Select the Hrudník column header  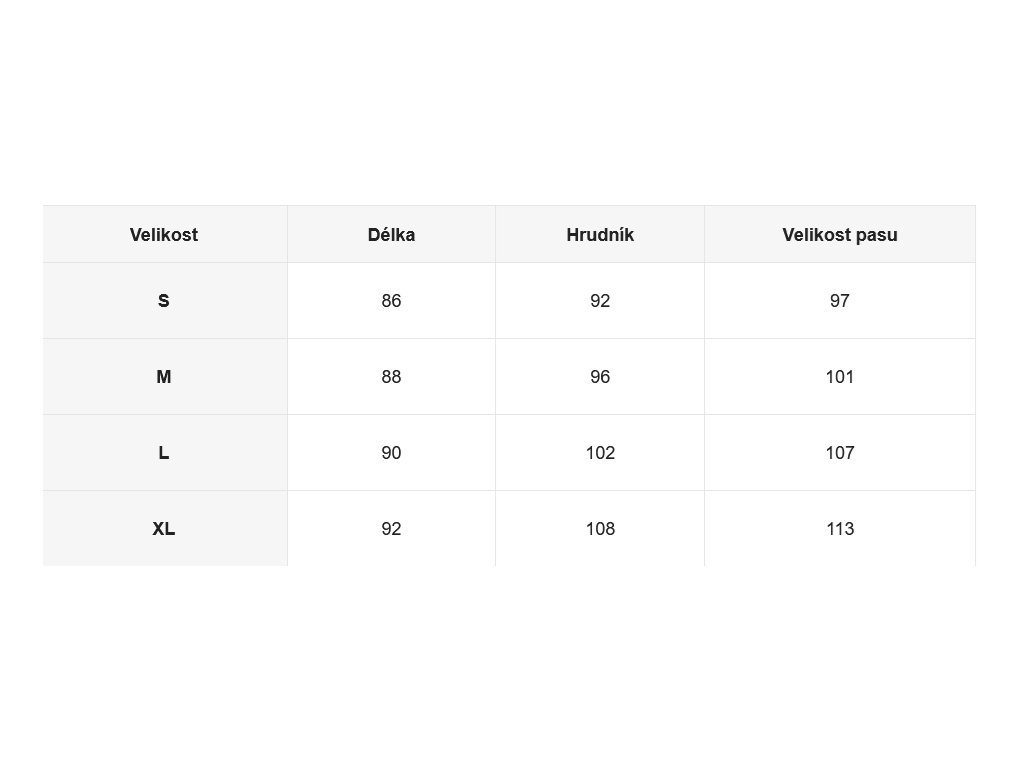point(600,235)
